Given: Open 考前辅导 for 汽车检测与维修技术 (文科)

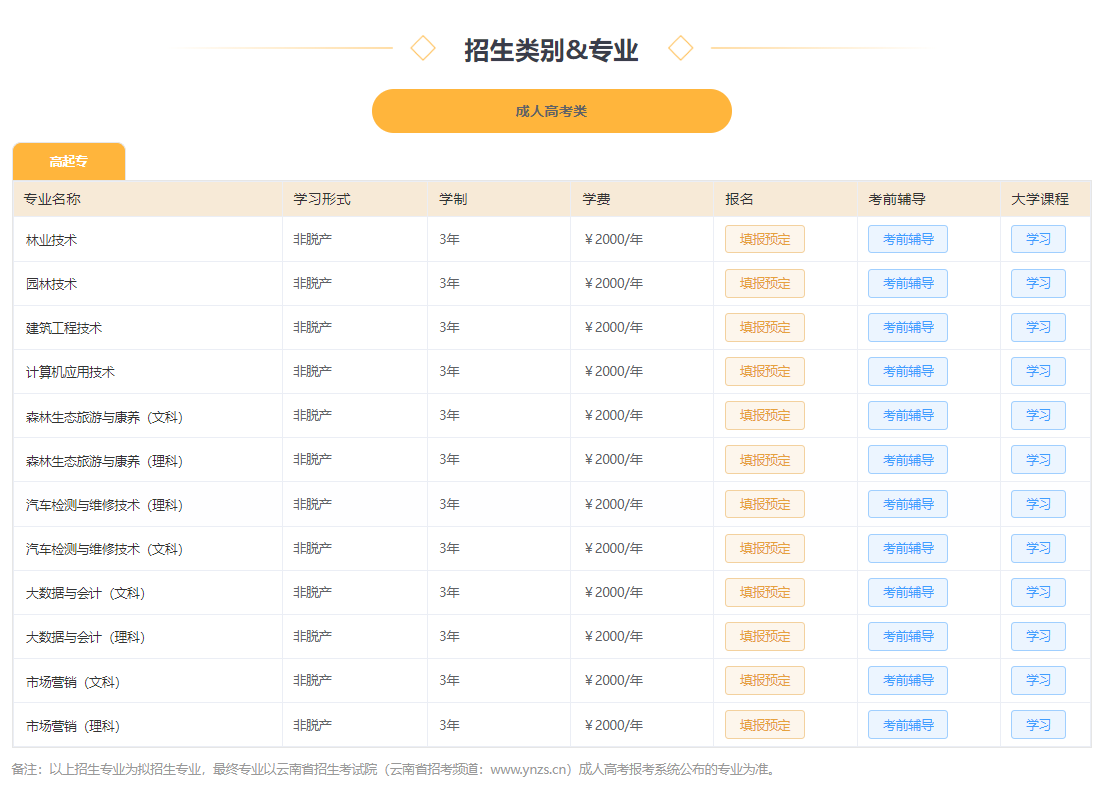Looking at the screenshot, I should [x=908, y=548].
